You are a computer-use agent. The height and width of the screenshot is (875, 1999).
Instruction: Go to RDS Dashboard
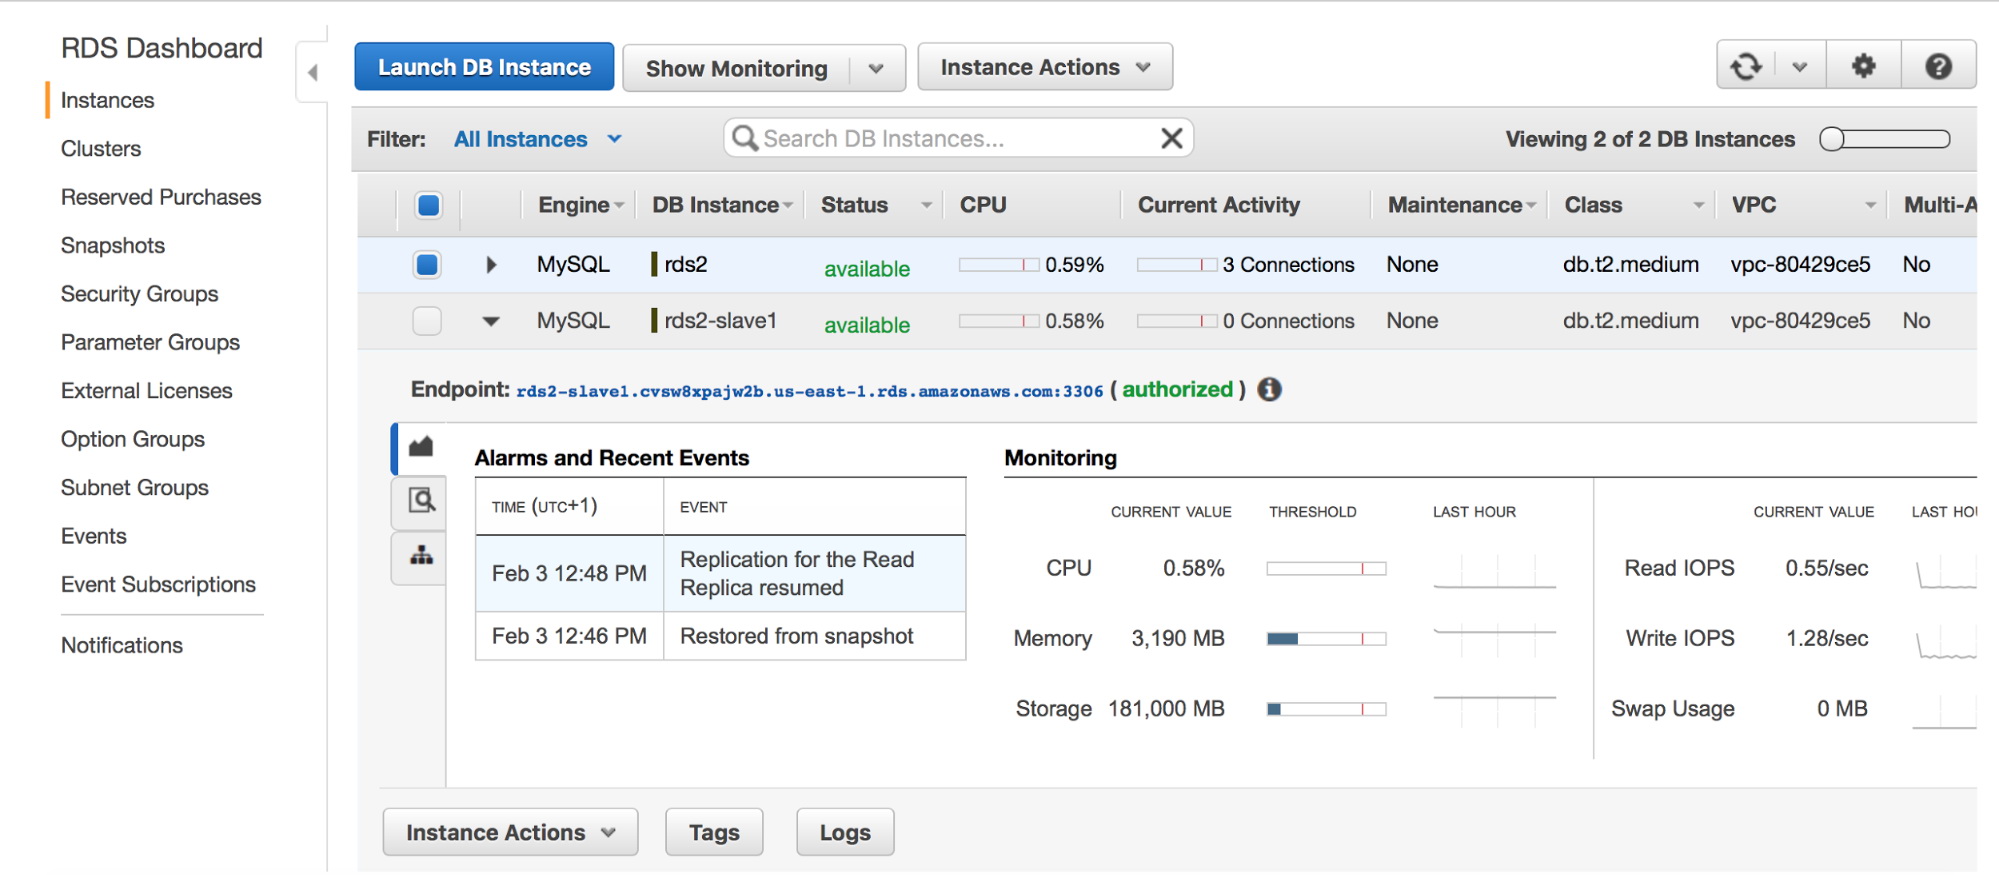click(161, 48)
